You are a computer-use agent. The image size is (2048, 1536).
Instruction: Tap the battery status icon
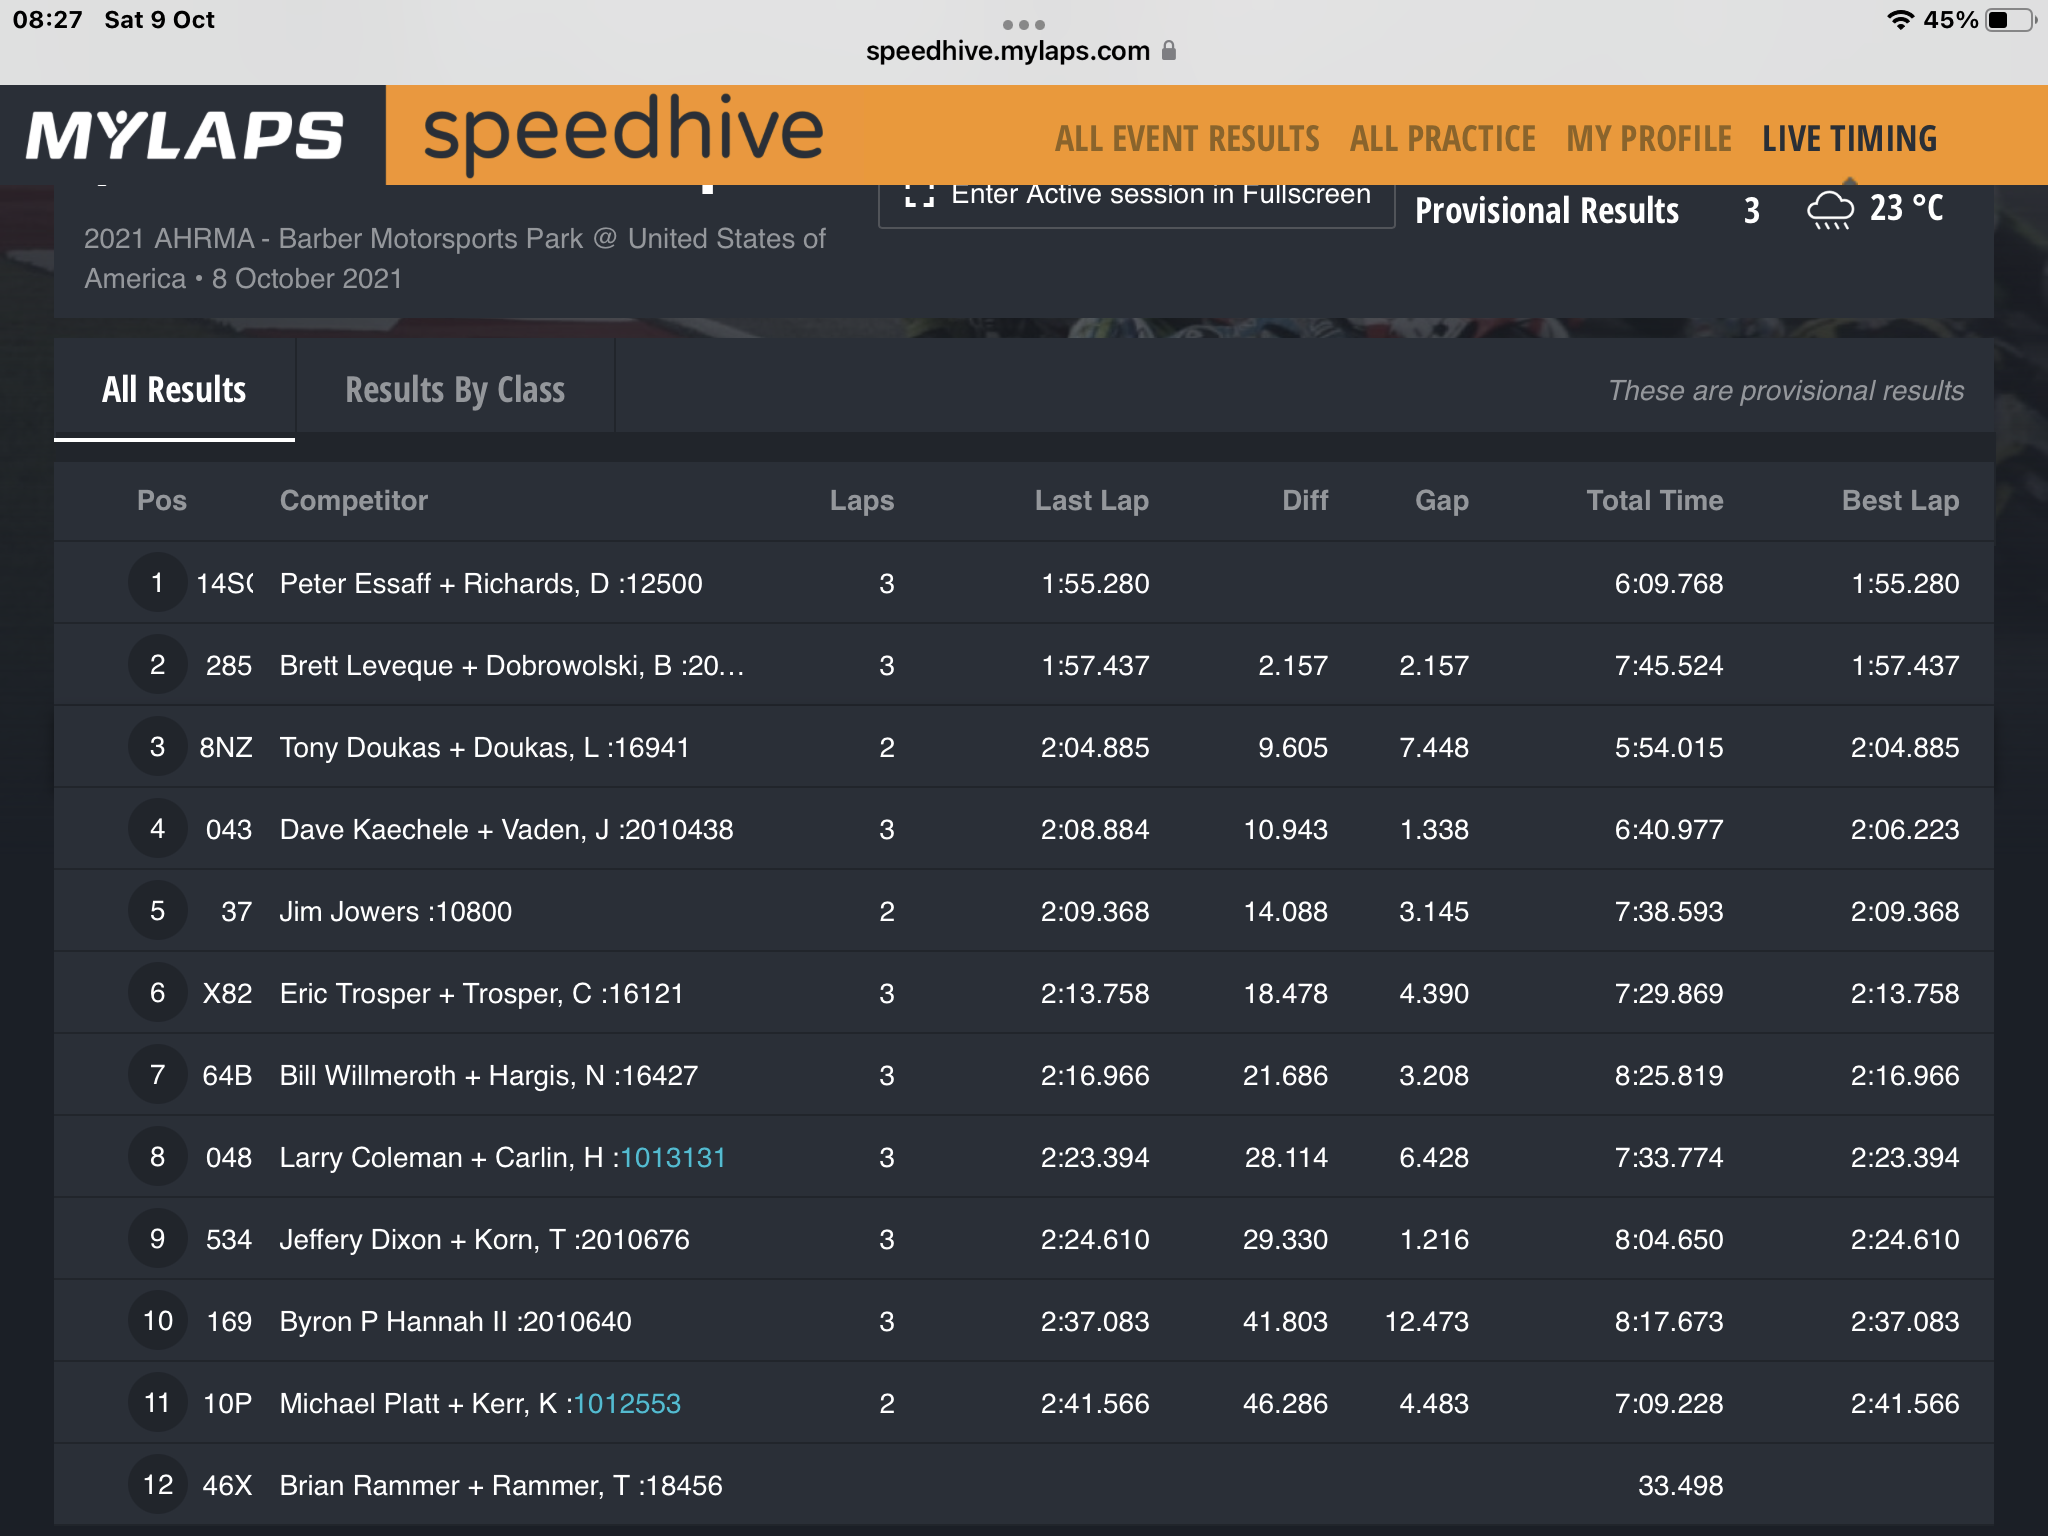[x=2011, y=20]
